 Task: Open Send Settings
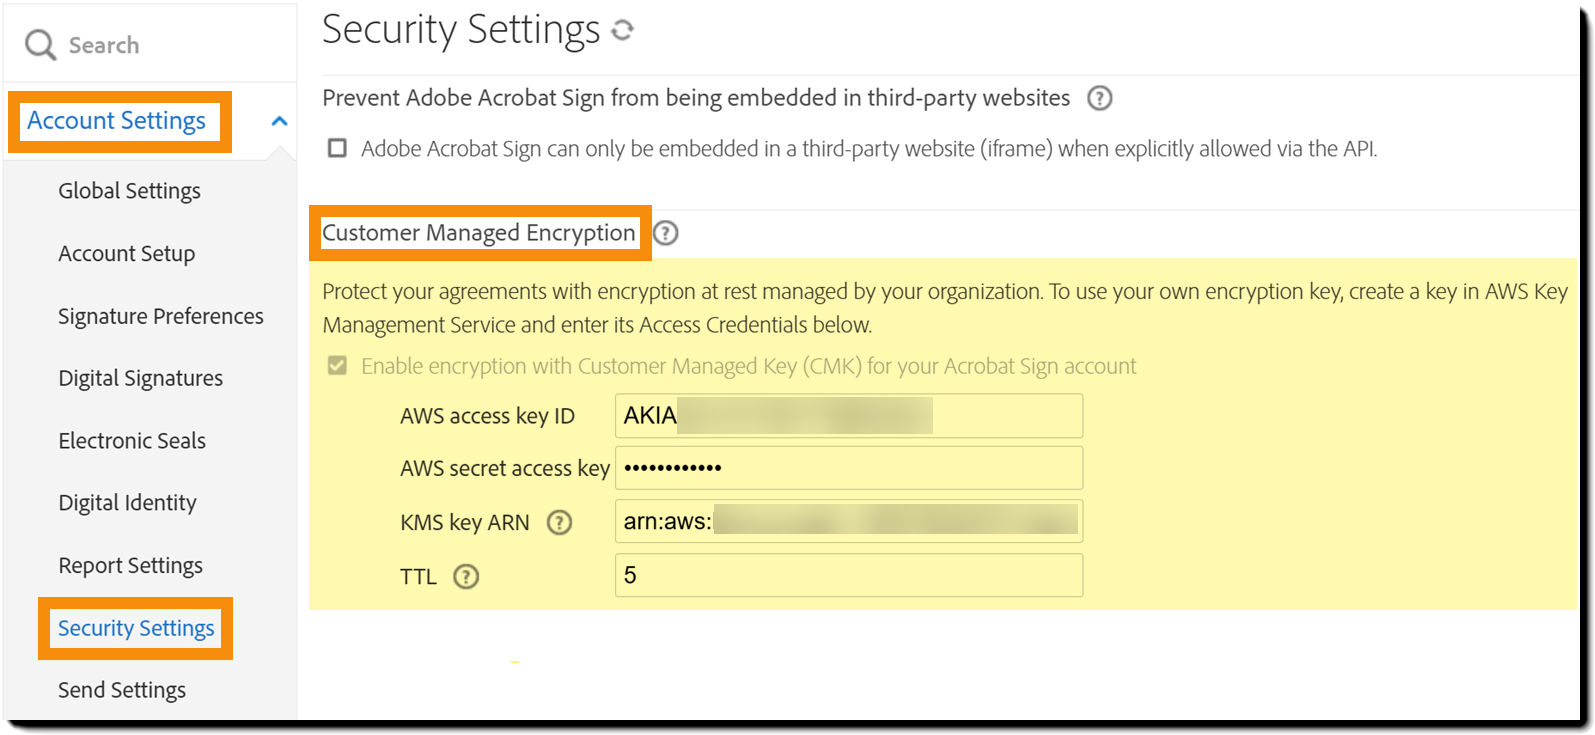pos(122,690)
